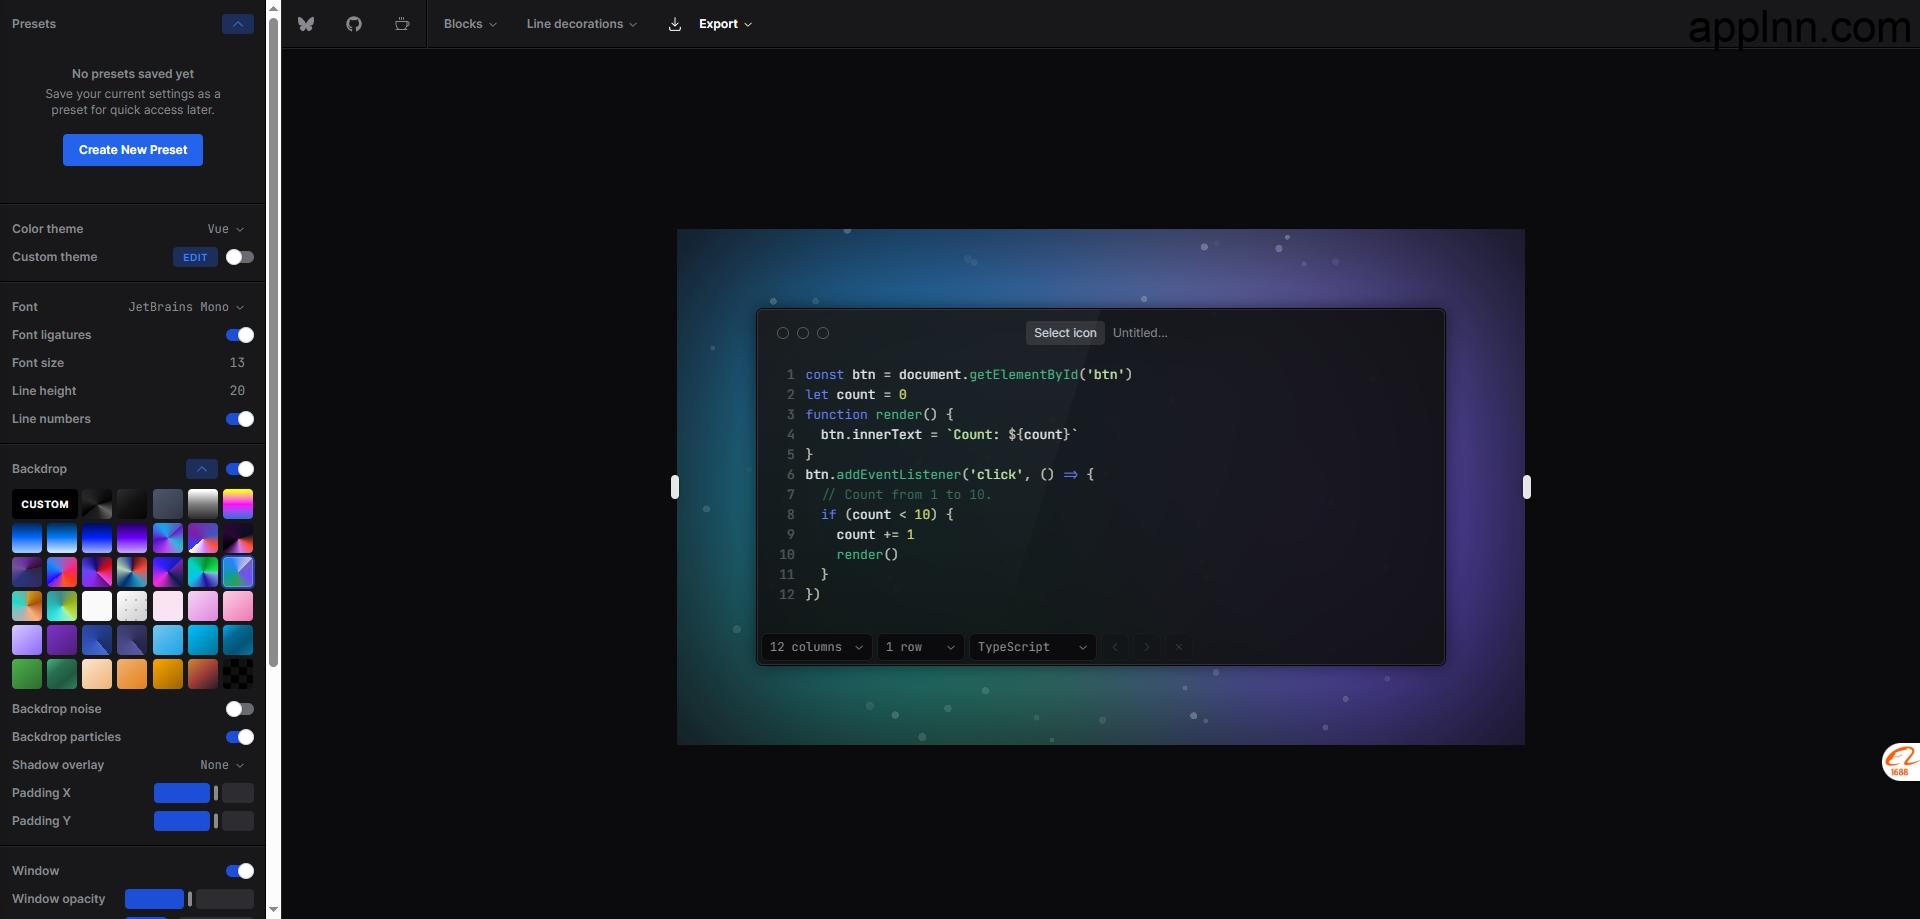Click the sidebar scrollbar down arrow
The height and width of the screenshot is (919, 1920).
point(273,910)
